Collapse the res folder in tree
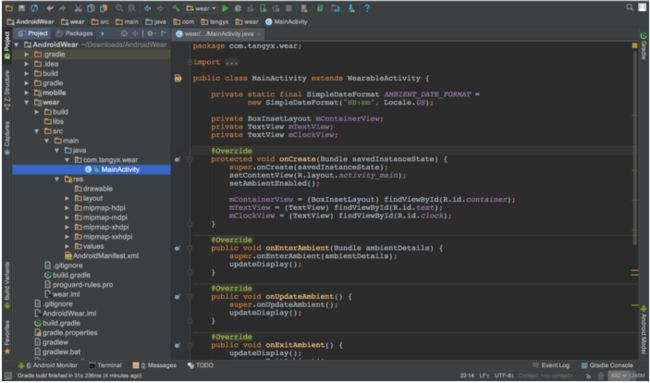 coord(57,179)
